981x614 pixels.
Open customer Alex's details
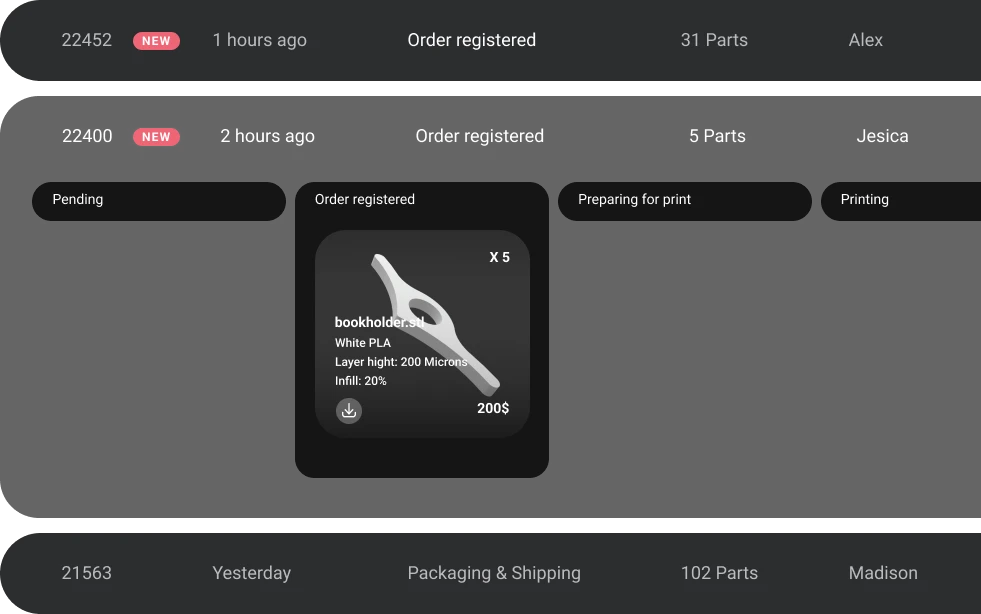pyautogui.click(x=865, y=41)
